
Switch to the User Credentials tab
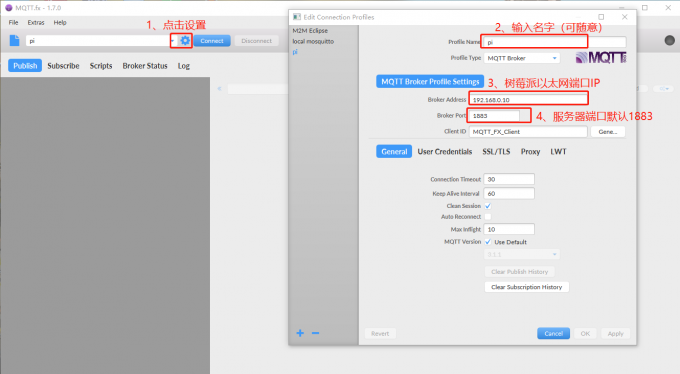click(x=445, y=151)
